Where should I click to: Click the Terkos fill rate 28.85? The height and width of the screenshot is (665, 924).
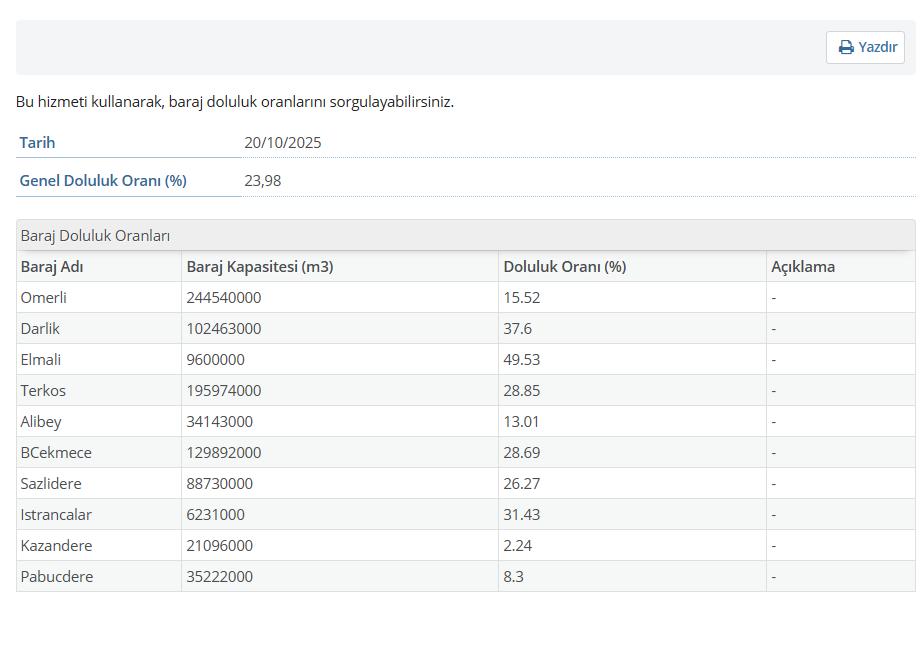click(521, 391)
